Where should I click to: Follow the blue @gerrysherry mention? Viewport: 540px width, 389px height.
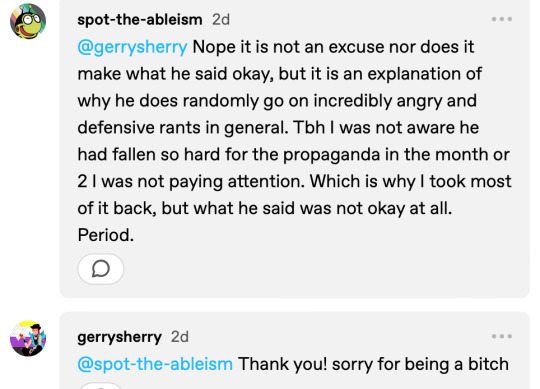coord(132,47)
